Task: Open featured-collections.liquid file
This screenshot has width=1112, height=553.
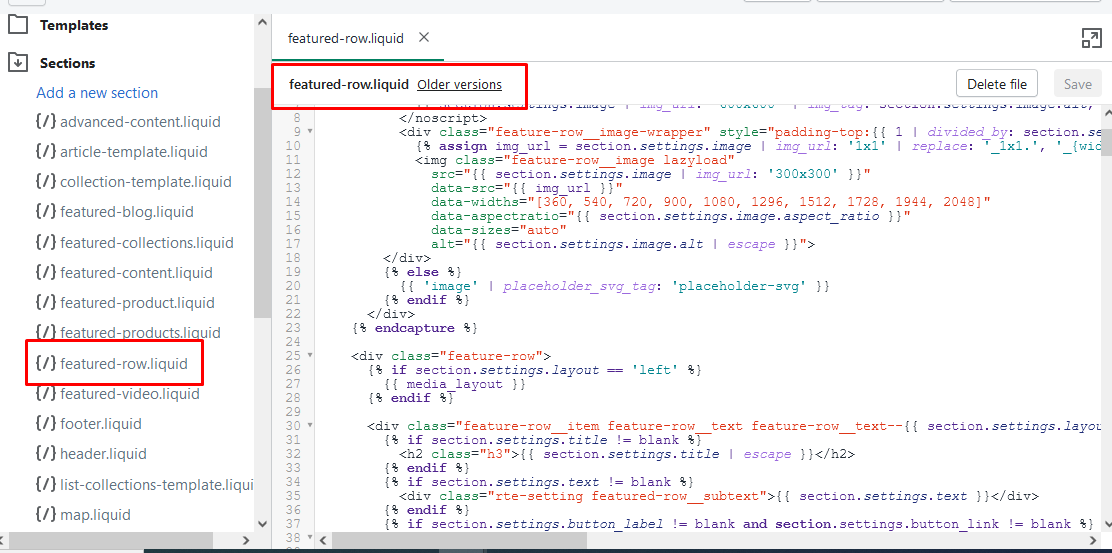Action: point(147,242)
